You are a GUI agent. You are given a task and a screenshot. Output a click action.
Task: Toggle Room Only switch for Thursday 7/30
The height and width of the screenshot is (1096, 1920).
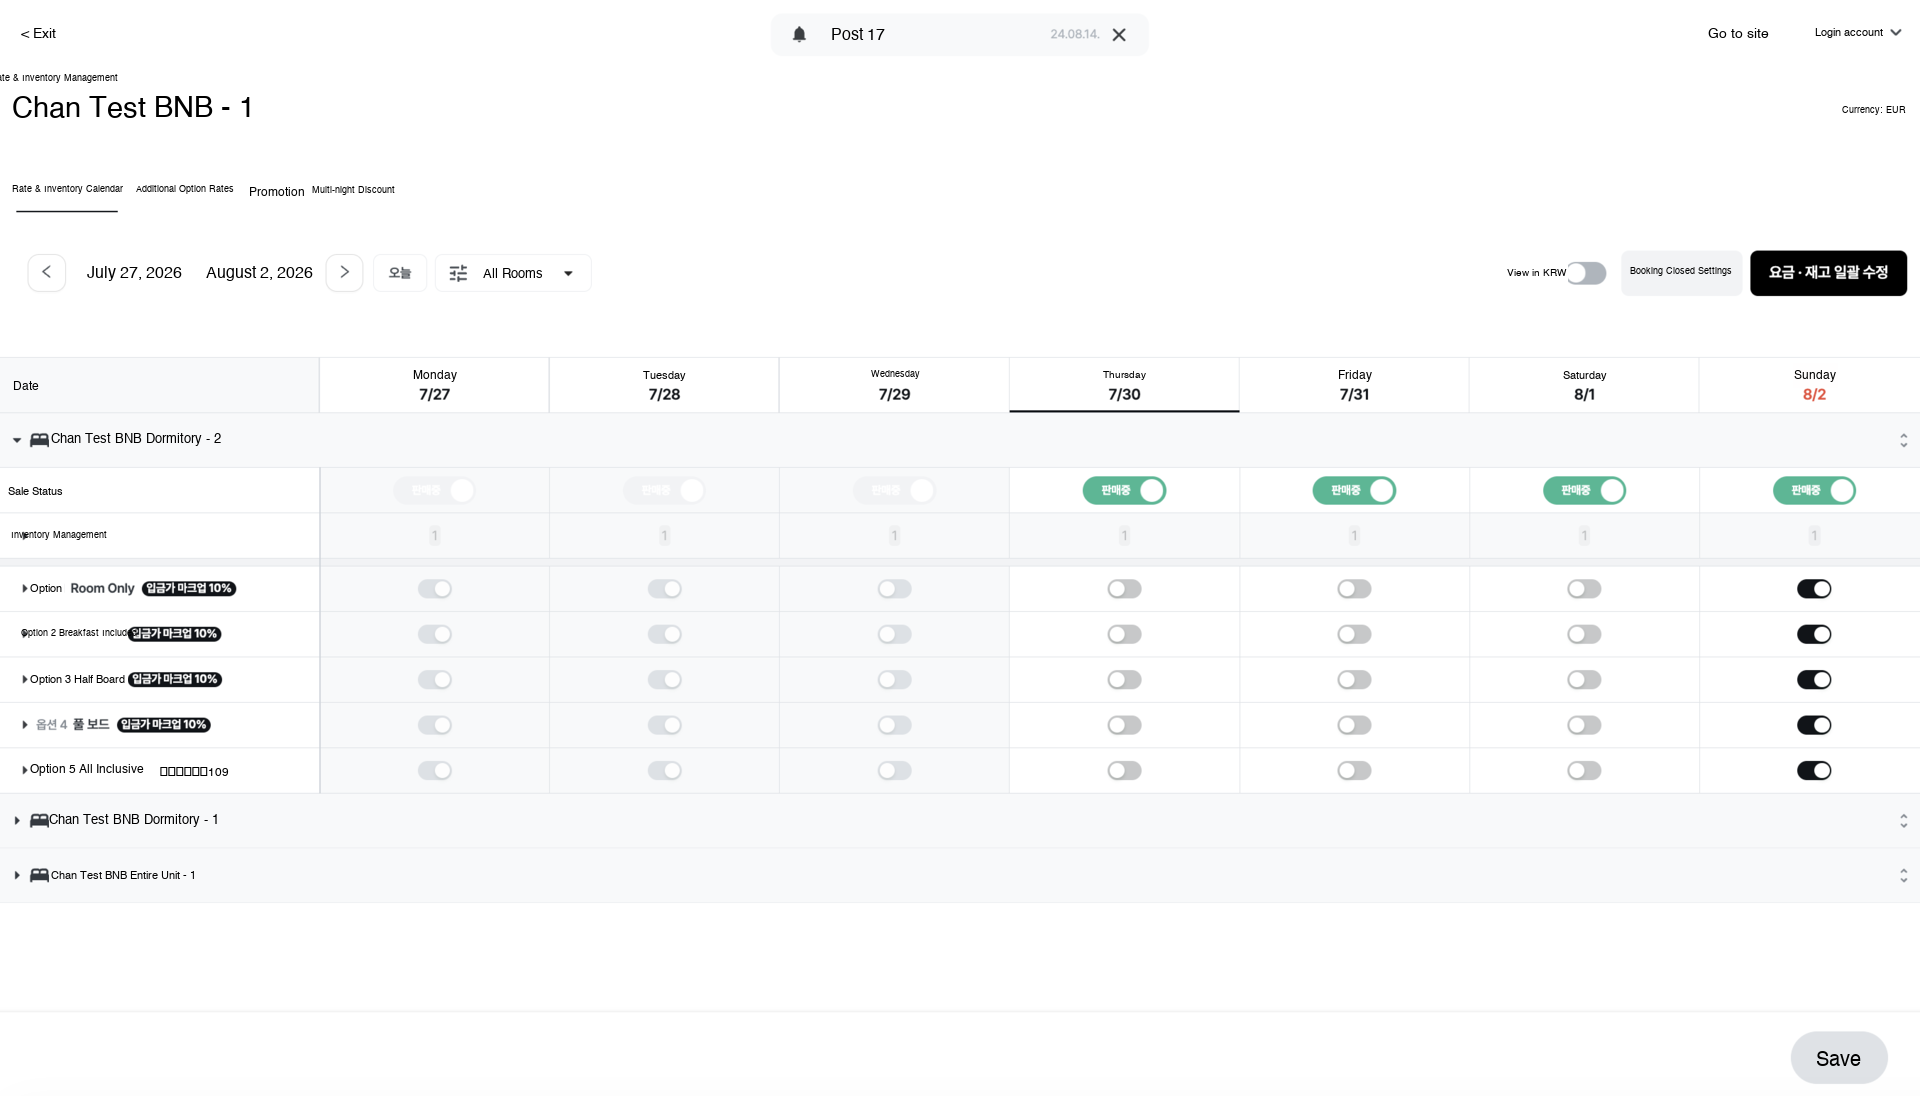(x=1124, y=589)
